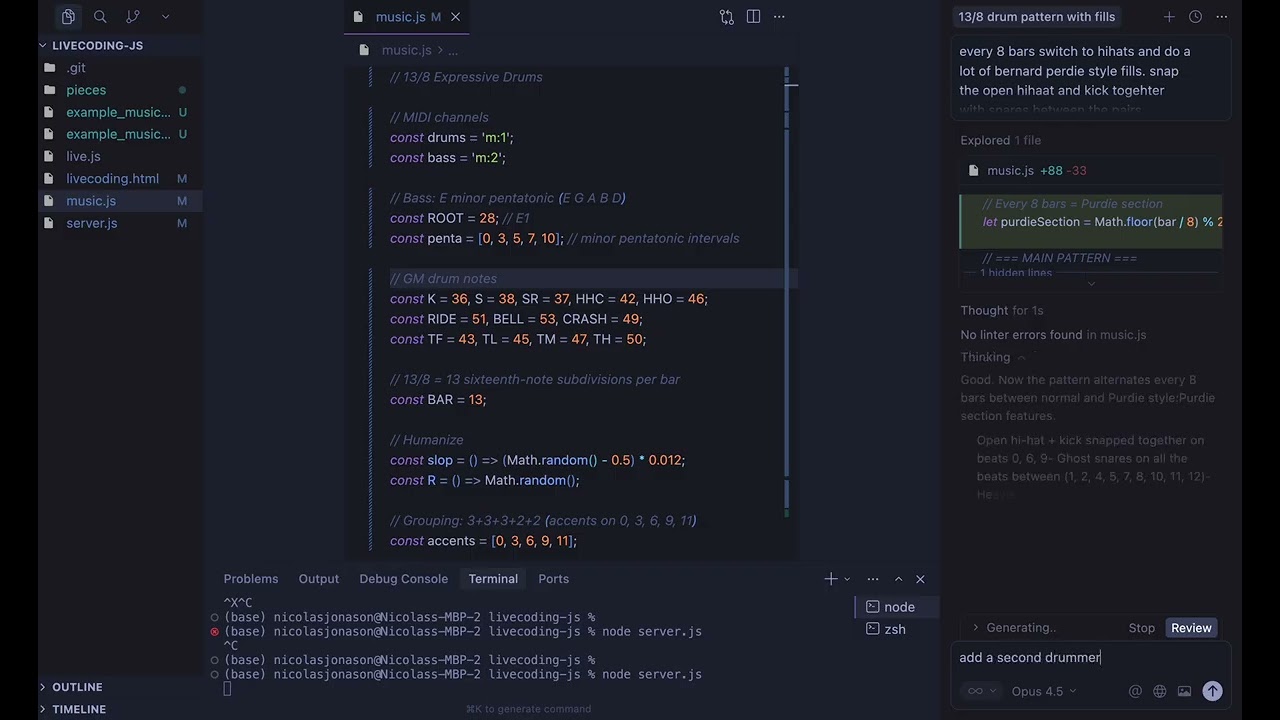Open chat history via the clock icon
This screenshot has width=1280, height=720.
point(1195,17)
